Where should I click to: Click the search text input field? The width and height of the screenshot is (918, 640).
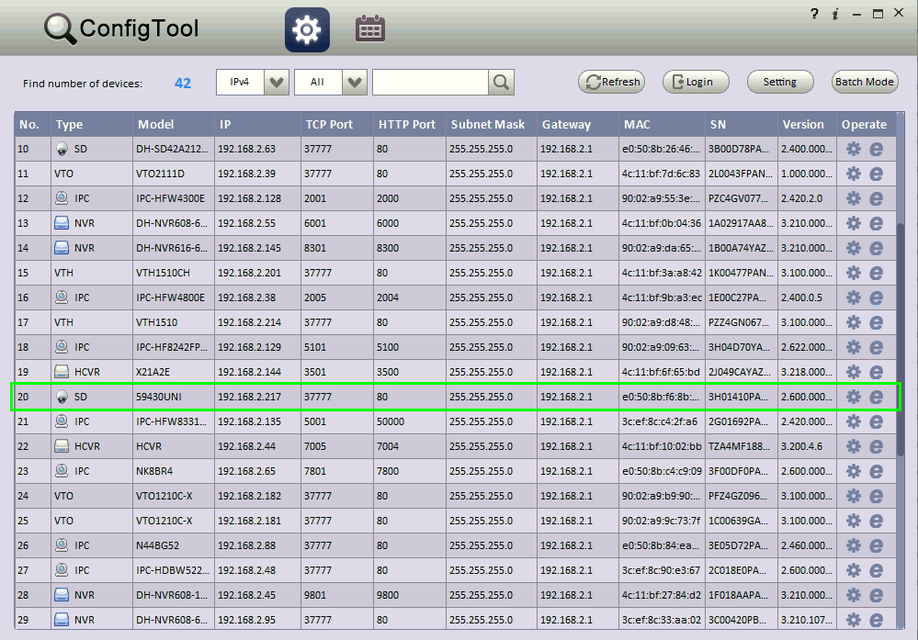[430, 83]
